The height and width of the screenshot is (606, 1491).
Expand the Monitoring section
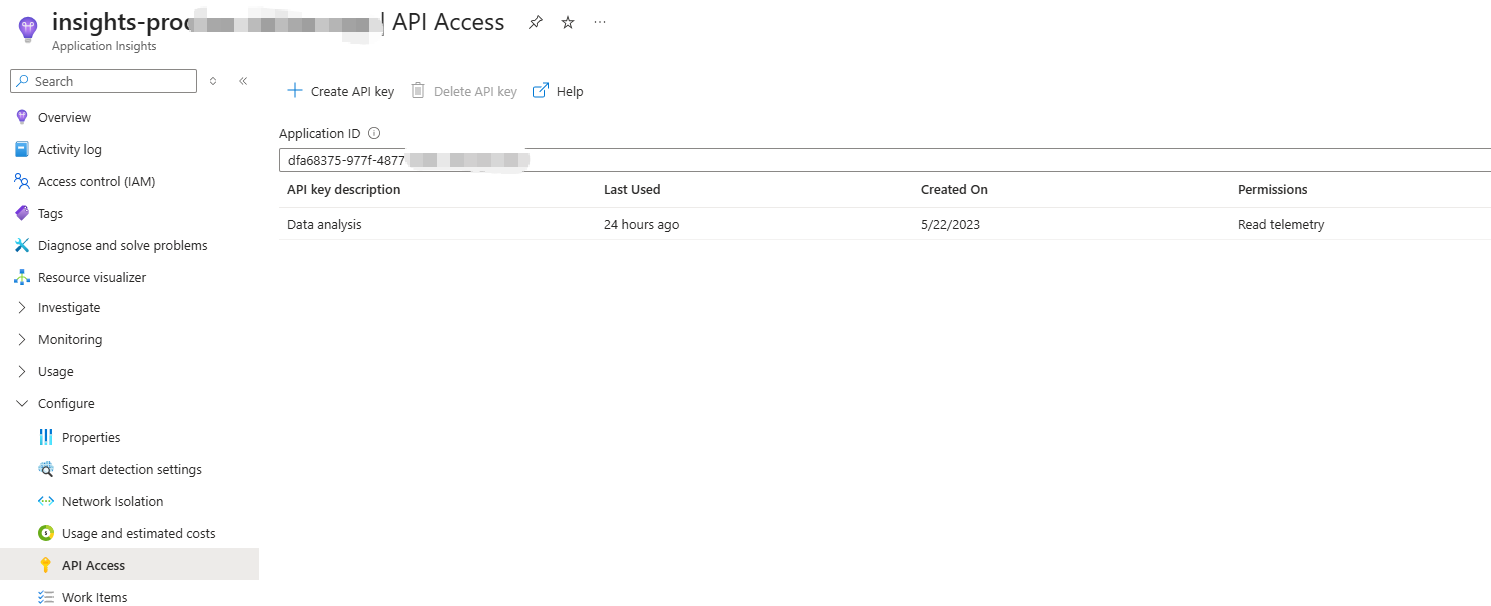[x=22, y=339]
